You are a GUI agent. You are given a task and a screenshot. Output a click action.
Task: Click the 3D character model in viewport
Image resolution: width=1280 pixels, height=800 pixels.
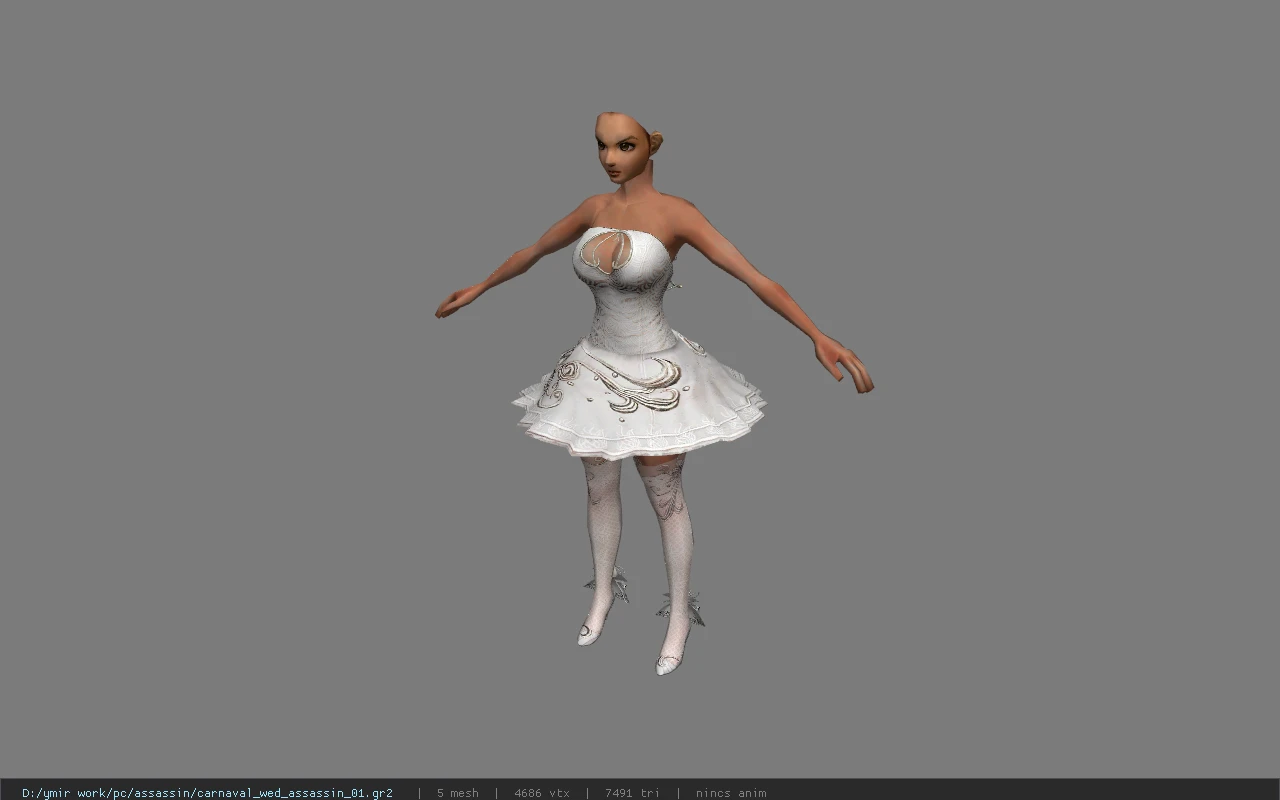coord(654,393)
